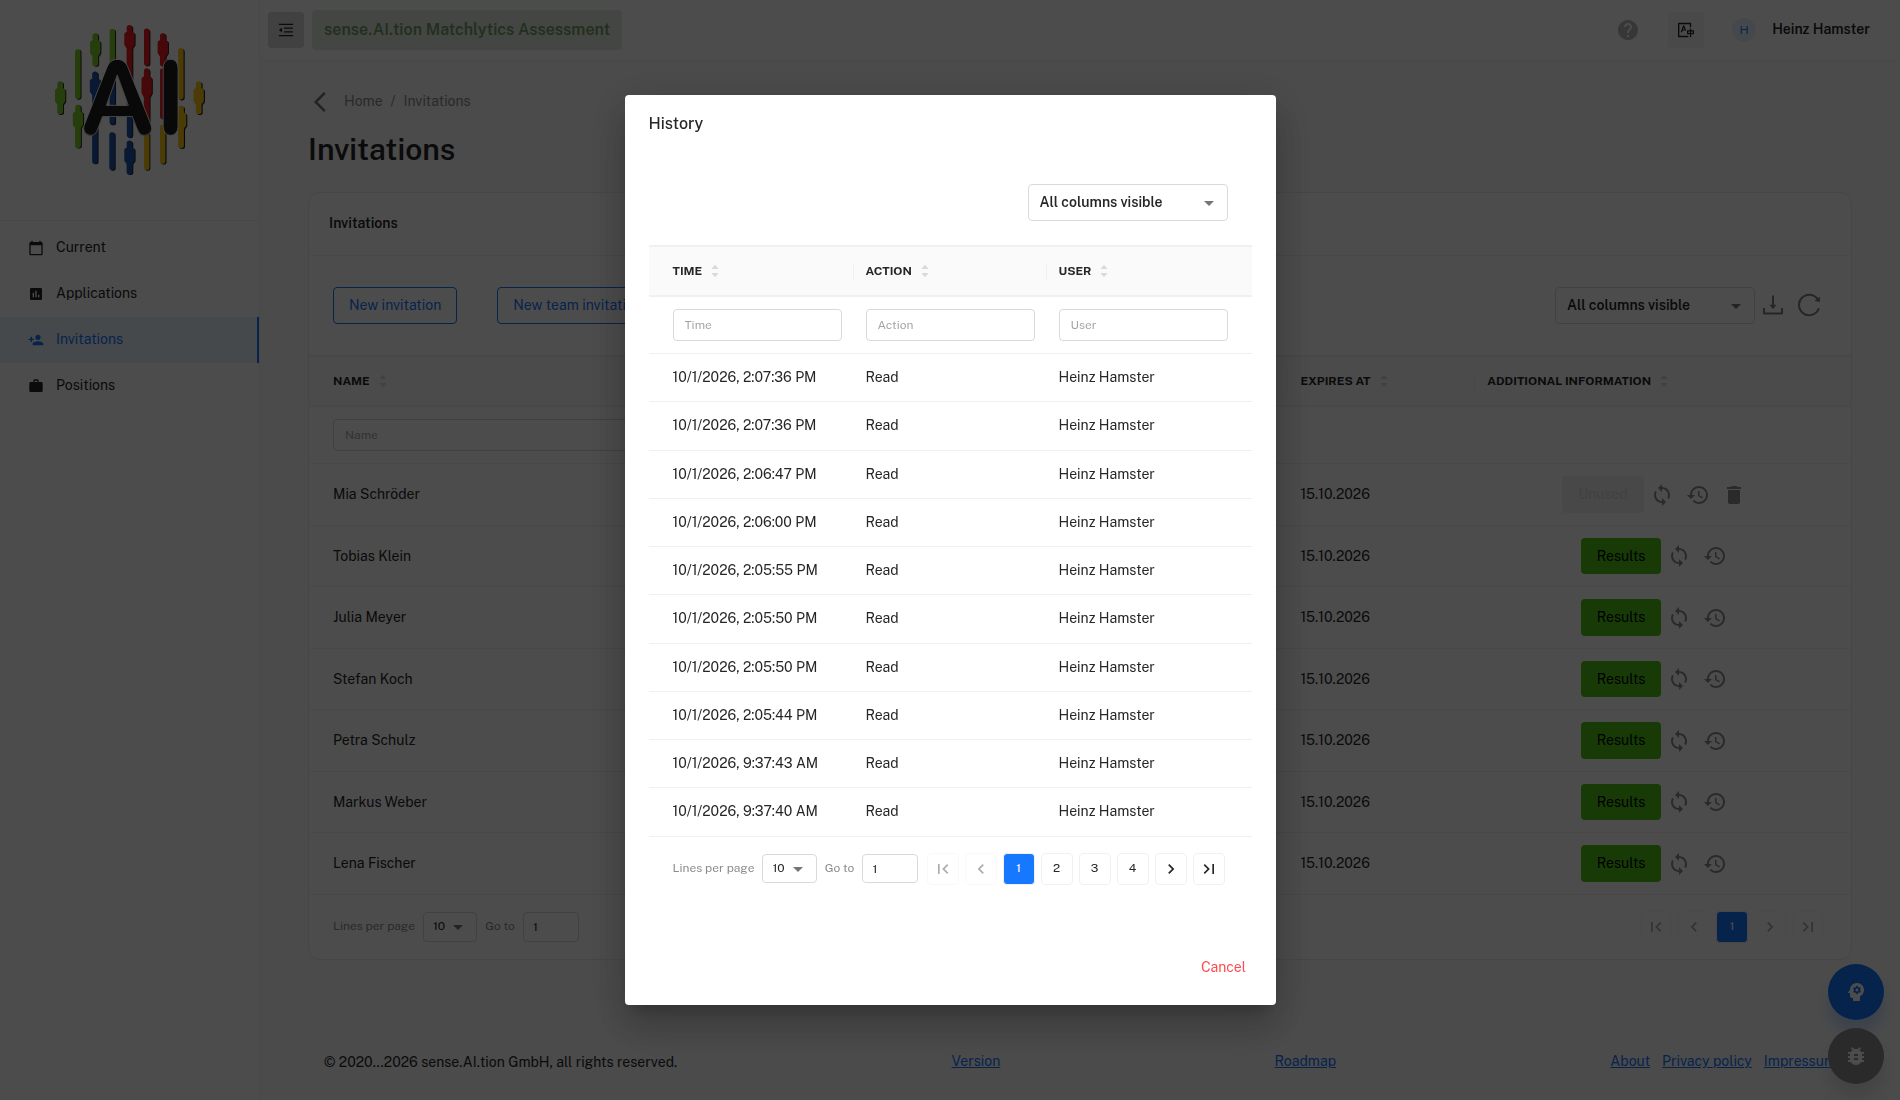Viewport: 1900px width, 1100px height.
Task: Cancel the History dialog
Action: (1223, 967)
